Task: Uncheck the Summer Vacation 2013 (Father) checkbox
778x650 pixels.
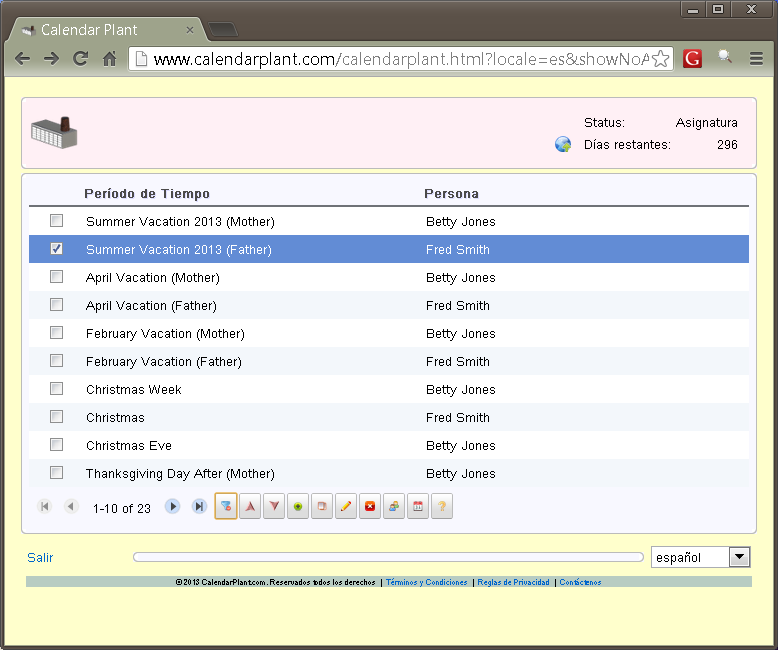Action: [x=57, y=249]
